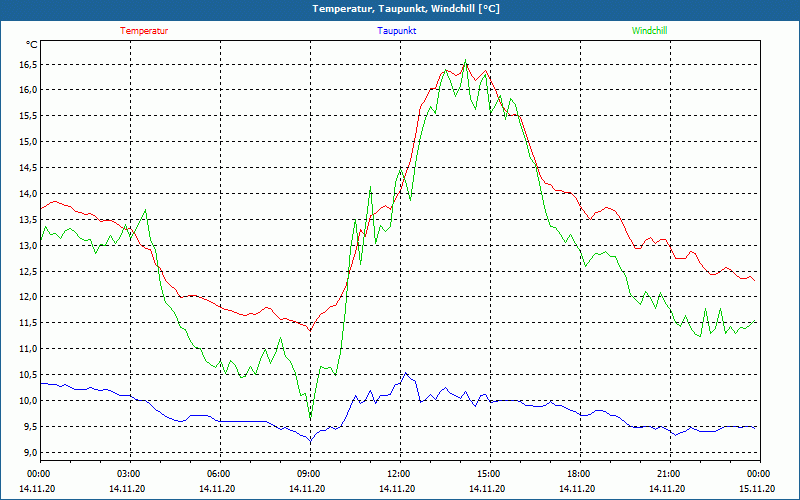Click the 03:00 time axis label
Viewport: 800px width, 500px height.
pyautogui.click(x=129, y=473)
